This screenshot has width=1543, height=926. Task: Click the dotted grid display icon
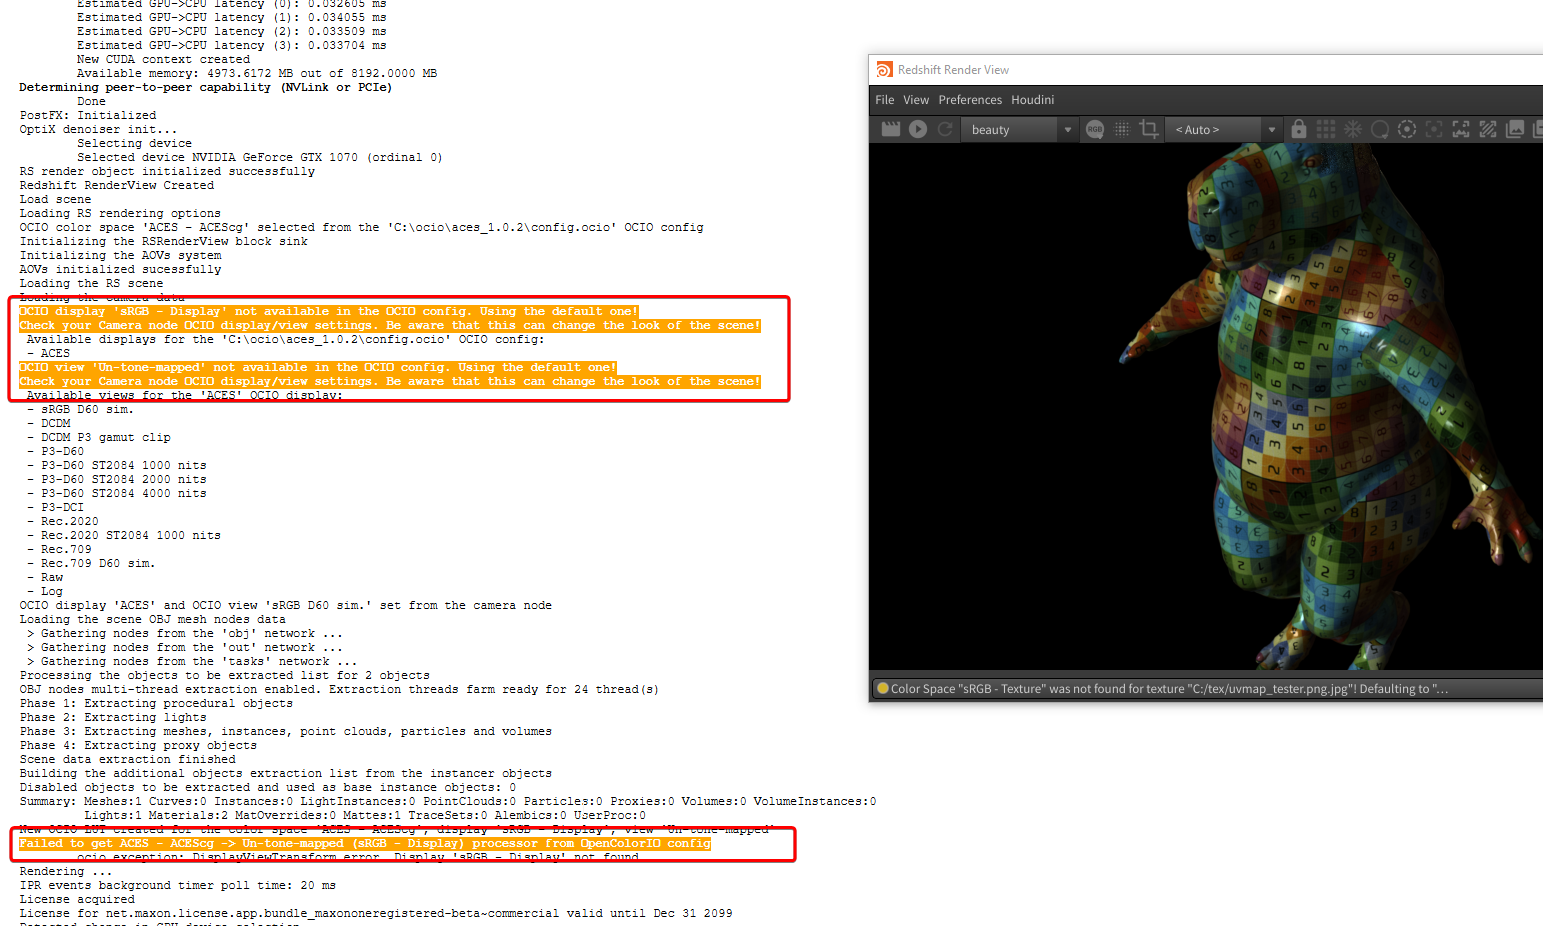tap(1122, 129)
